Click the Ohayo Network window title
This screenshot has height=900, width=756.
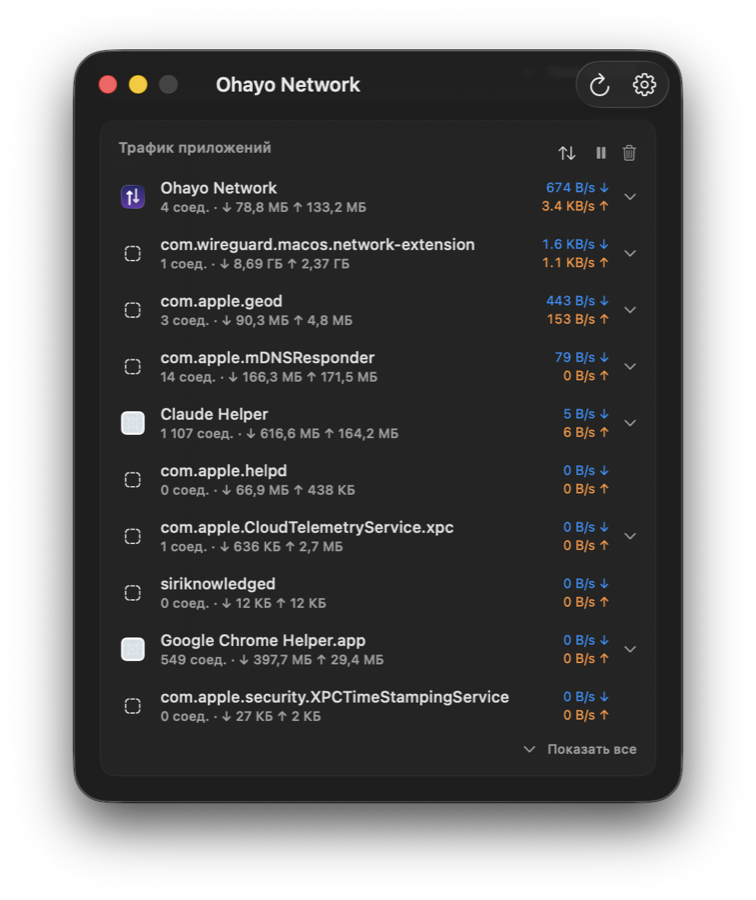288,85
